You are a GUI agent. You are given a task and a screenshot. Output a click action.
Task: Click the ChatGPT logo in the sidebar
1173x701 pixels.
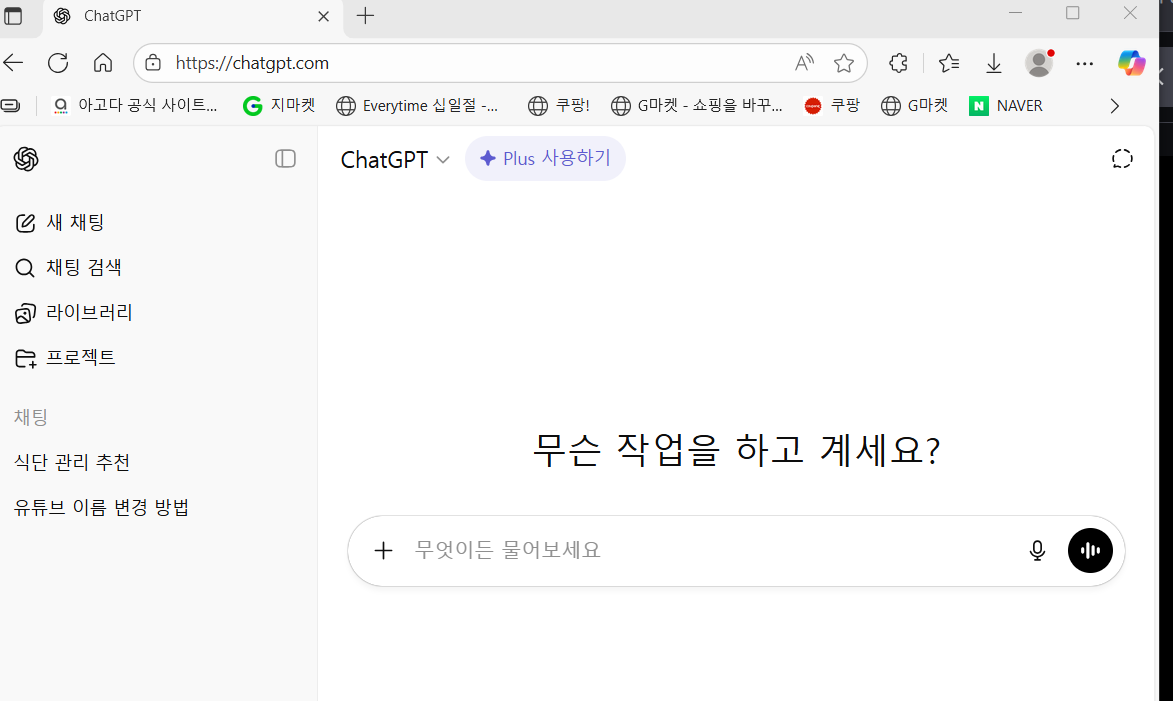point(26,159)
